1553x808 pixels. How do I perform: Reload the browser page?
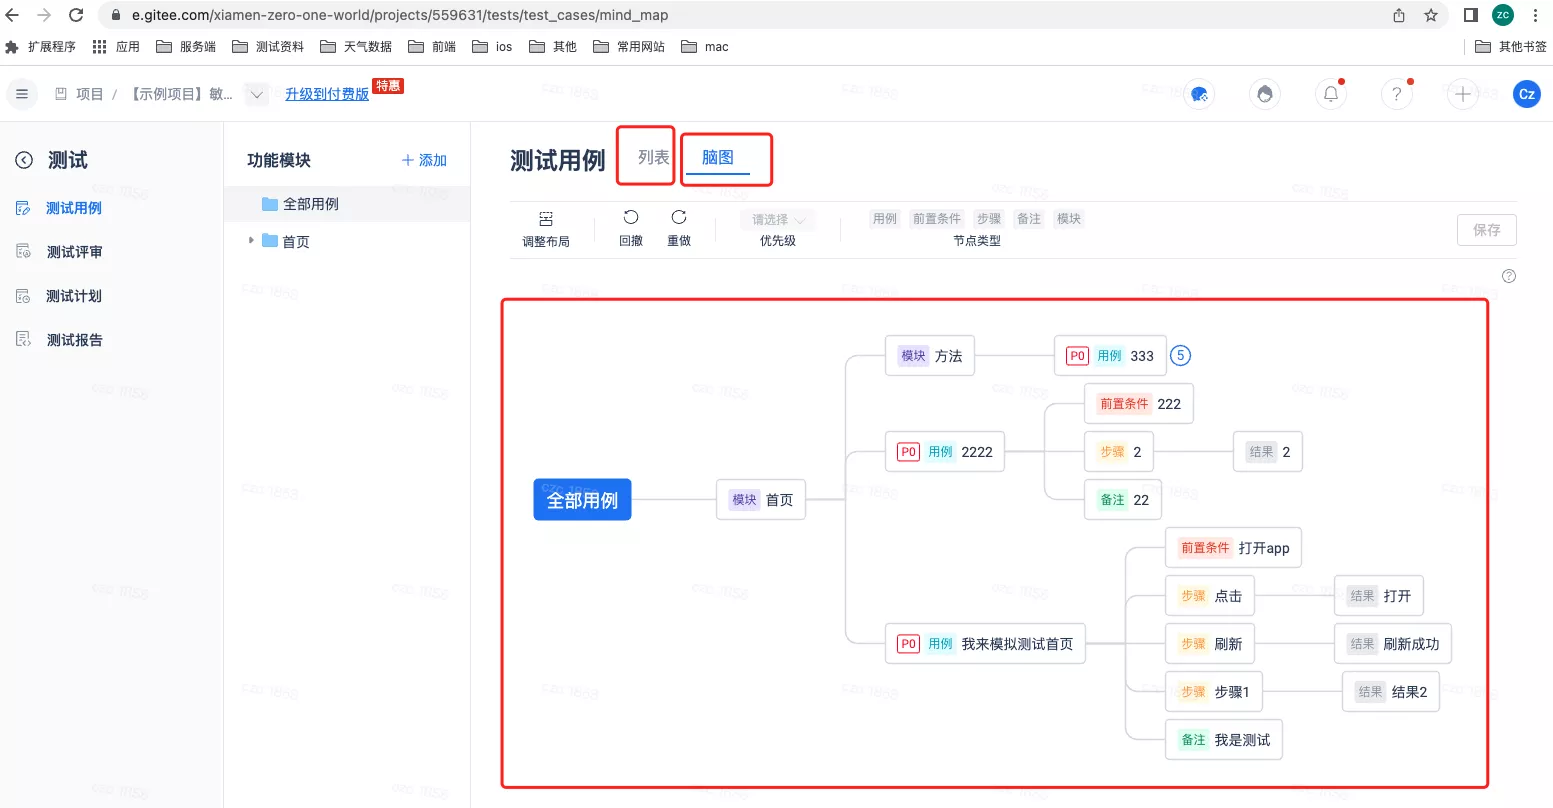point(76,15)
